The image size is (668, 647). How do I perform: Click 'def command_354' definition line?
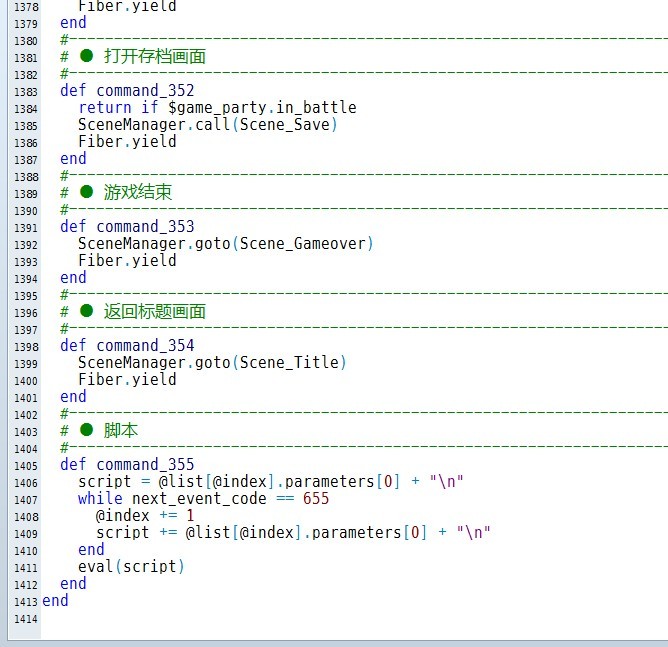tap(127, 345)
